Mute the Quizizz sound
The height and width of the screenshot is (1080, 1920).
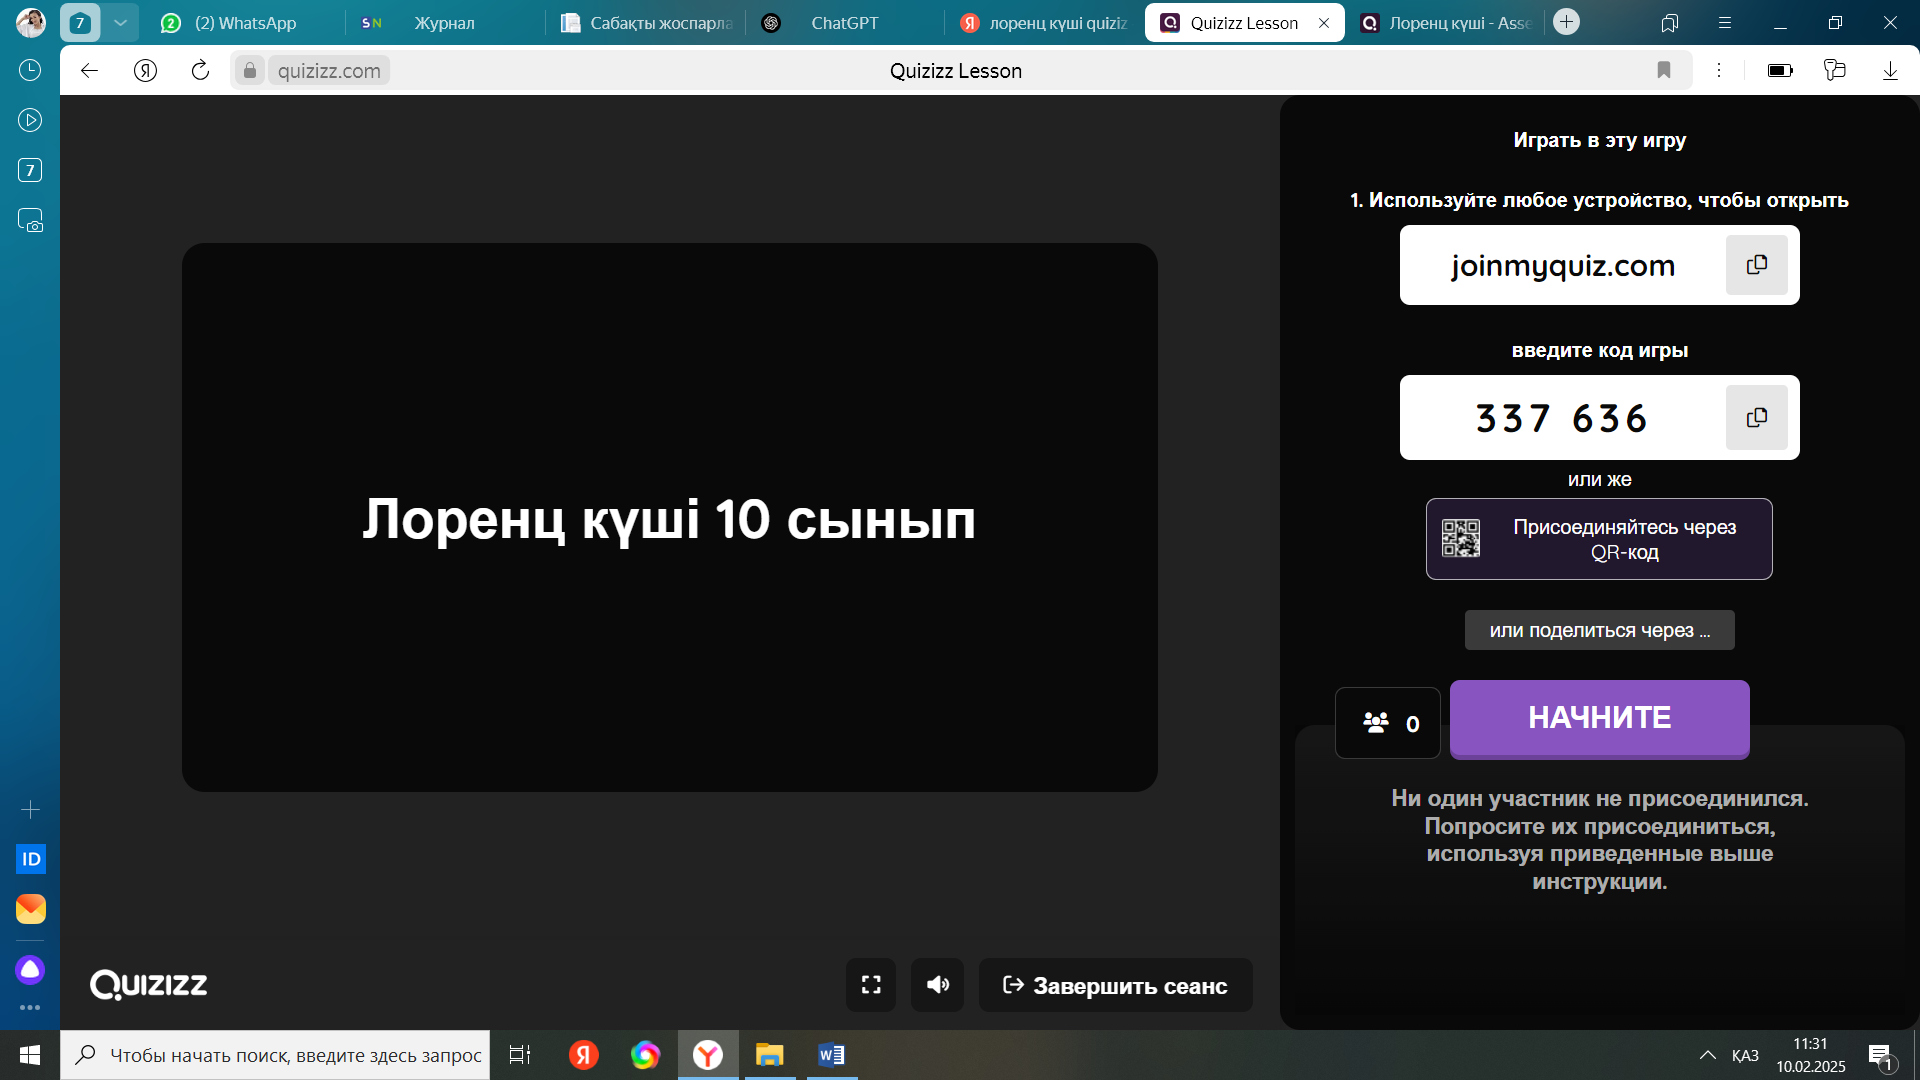pyautogui.click(x=937, y=985)
